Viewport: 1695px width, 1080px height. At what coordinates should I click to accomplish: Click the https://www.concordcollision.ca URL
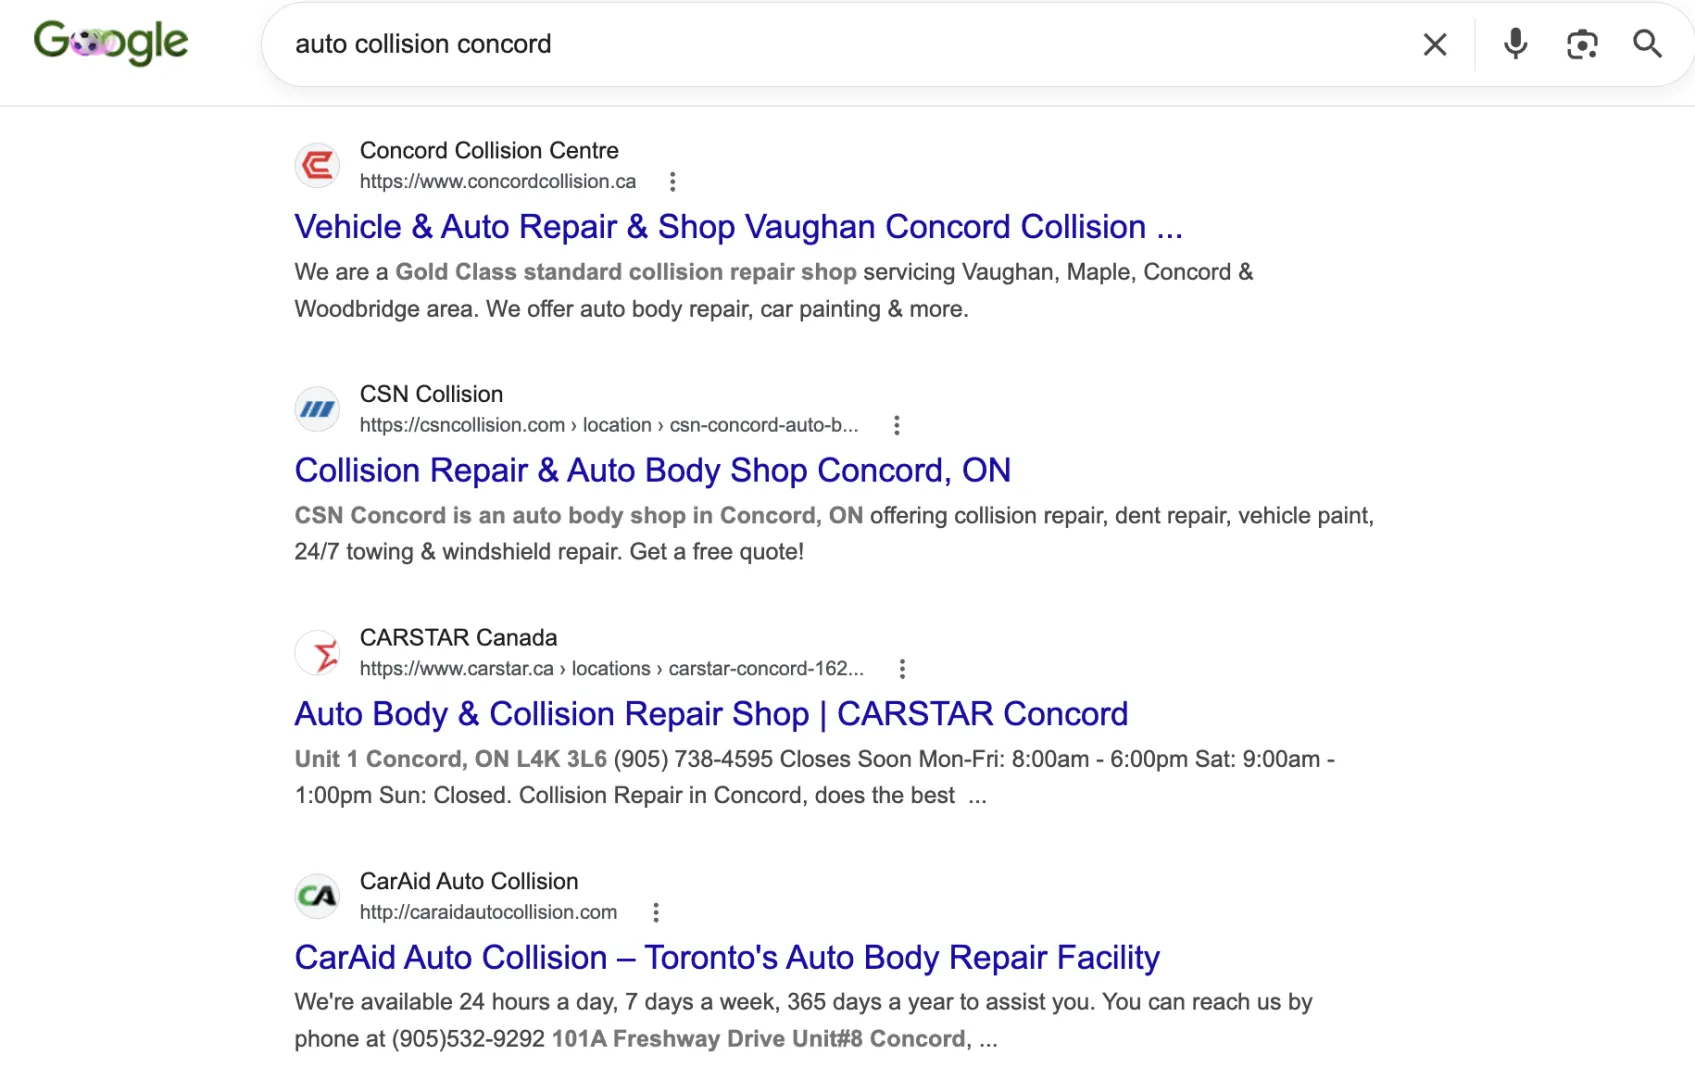[498, 182]
